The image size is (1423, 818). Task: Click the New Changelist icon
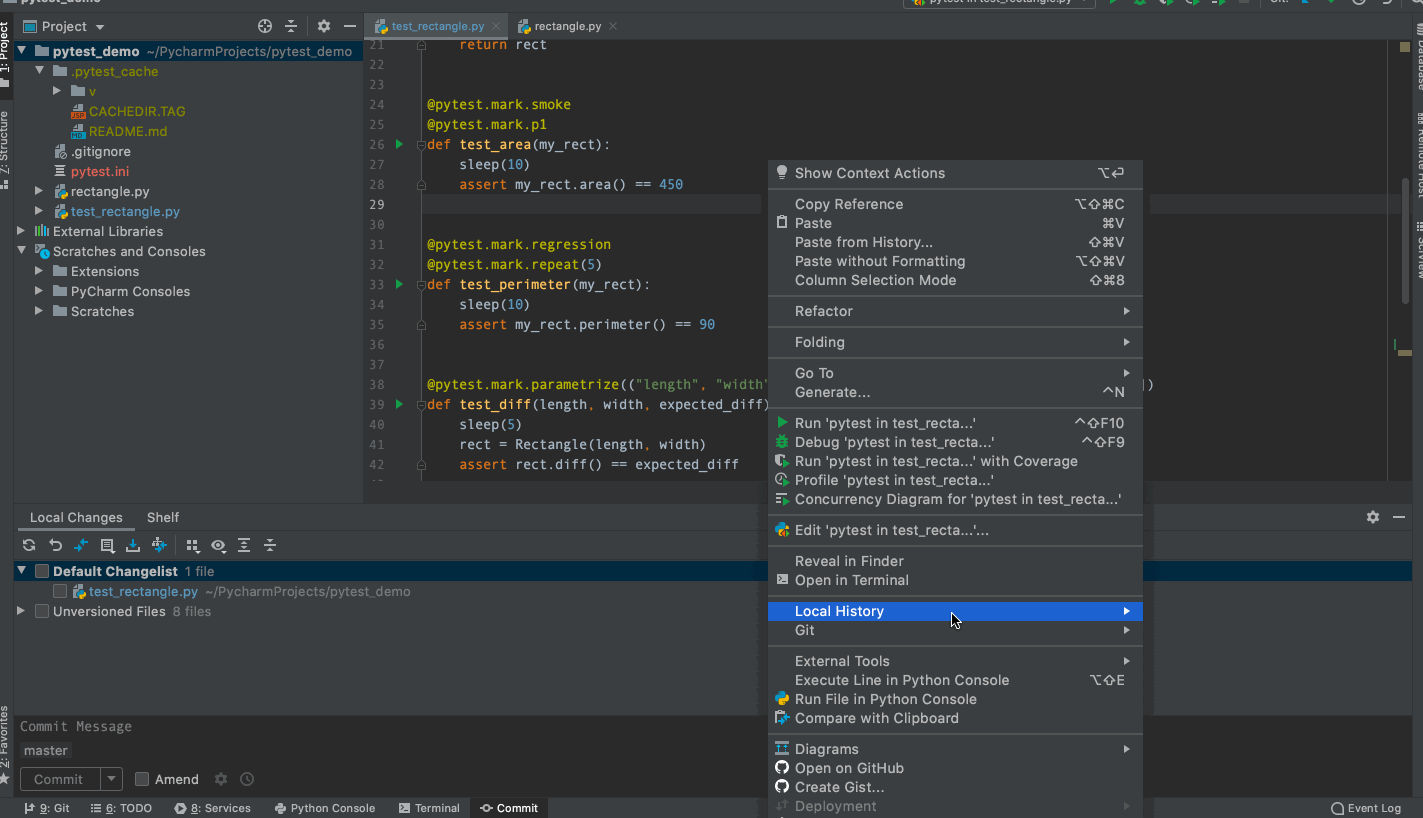(107, 545)
